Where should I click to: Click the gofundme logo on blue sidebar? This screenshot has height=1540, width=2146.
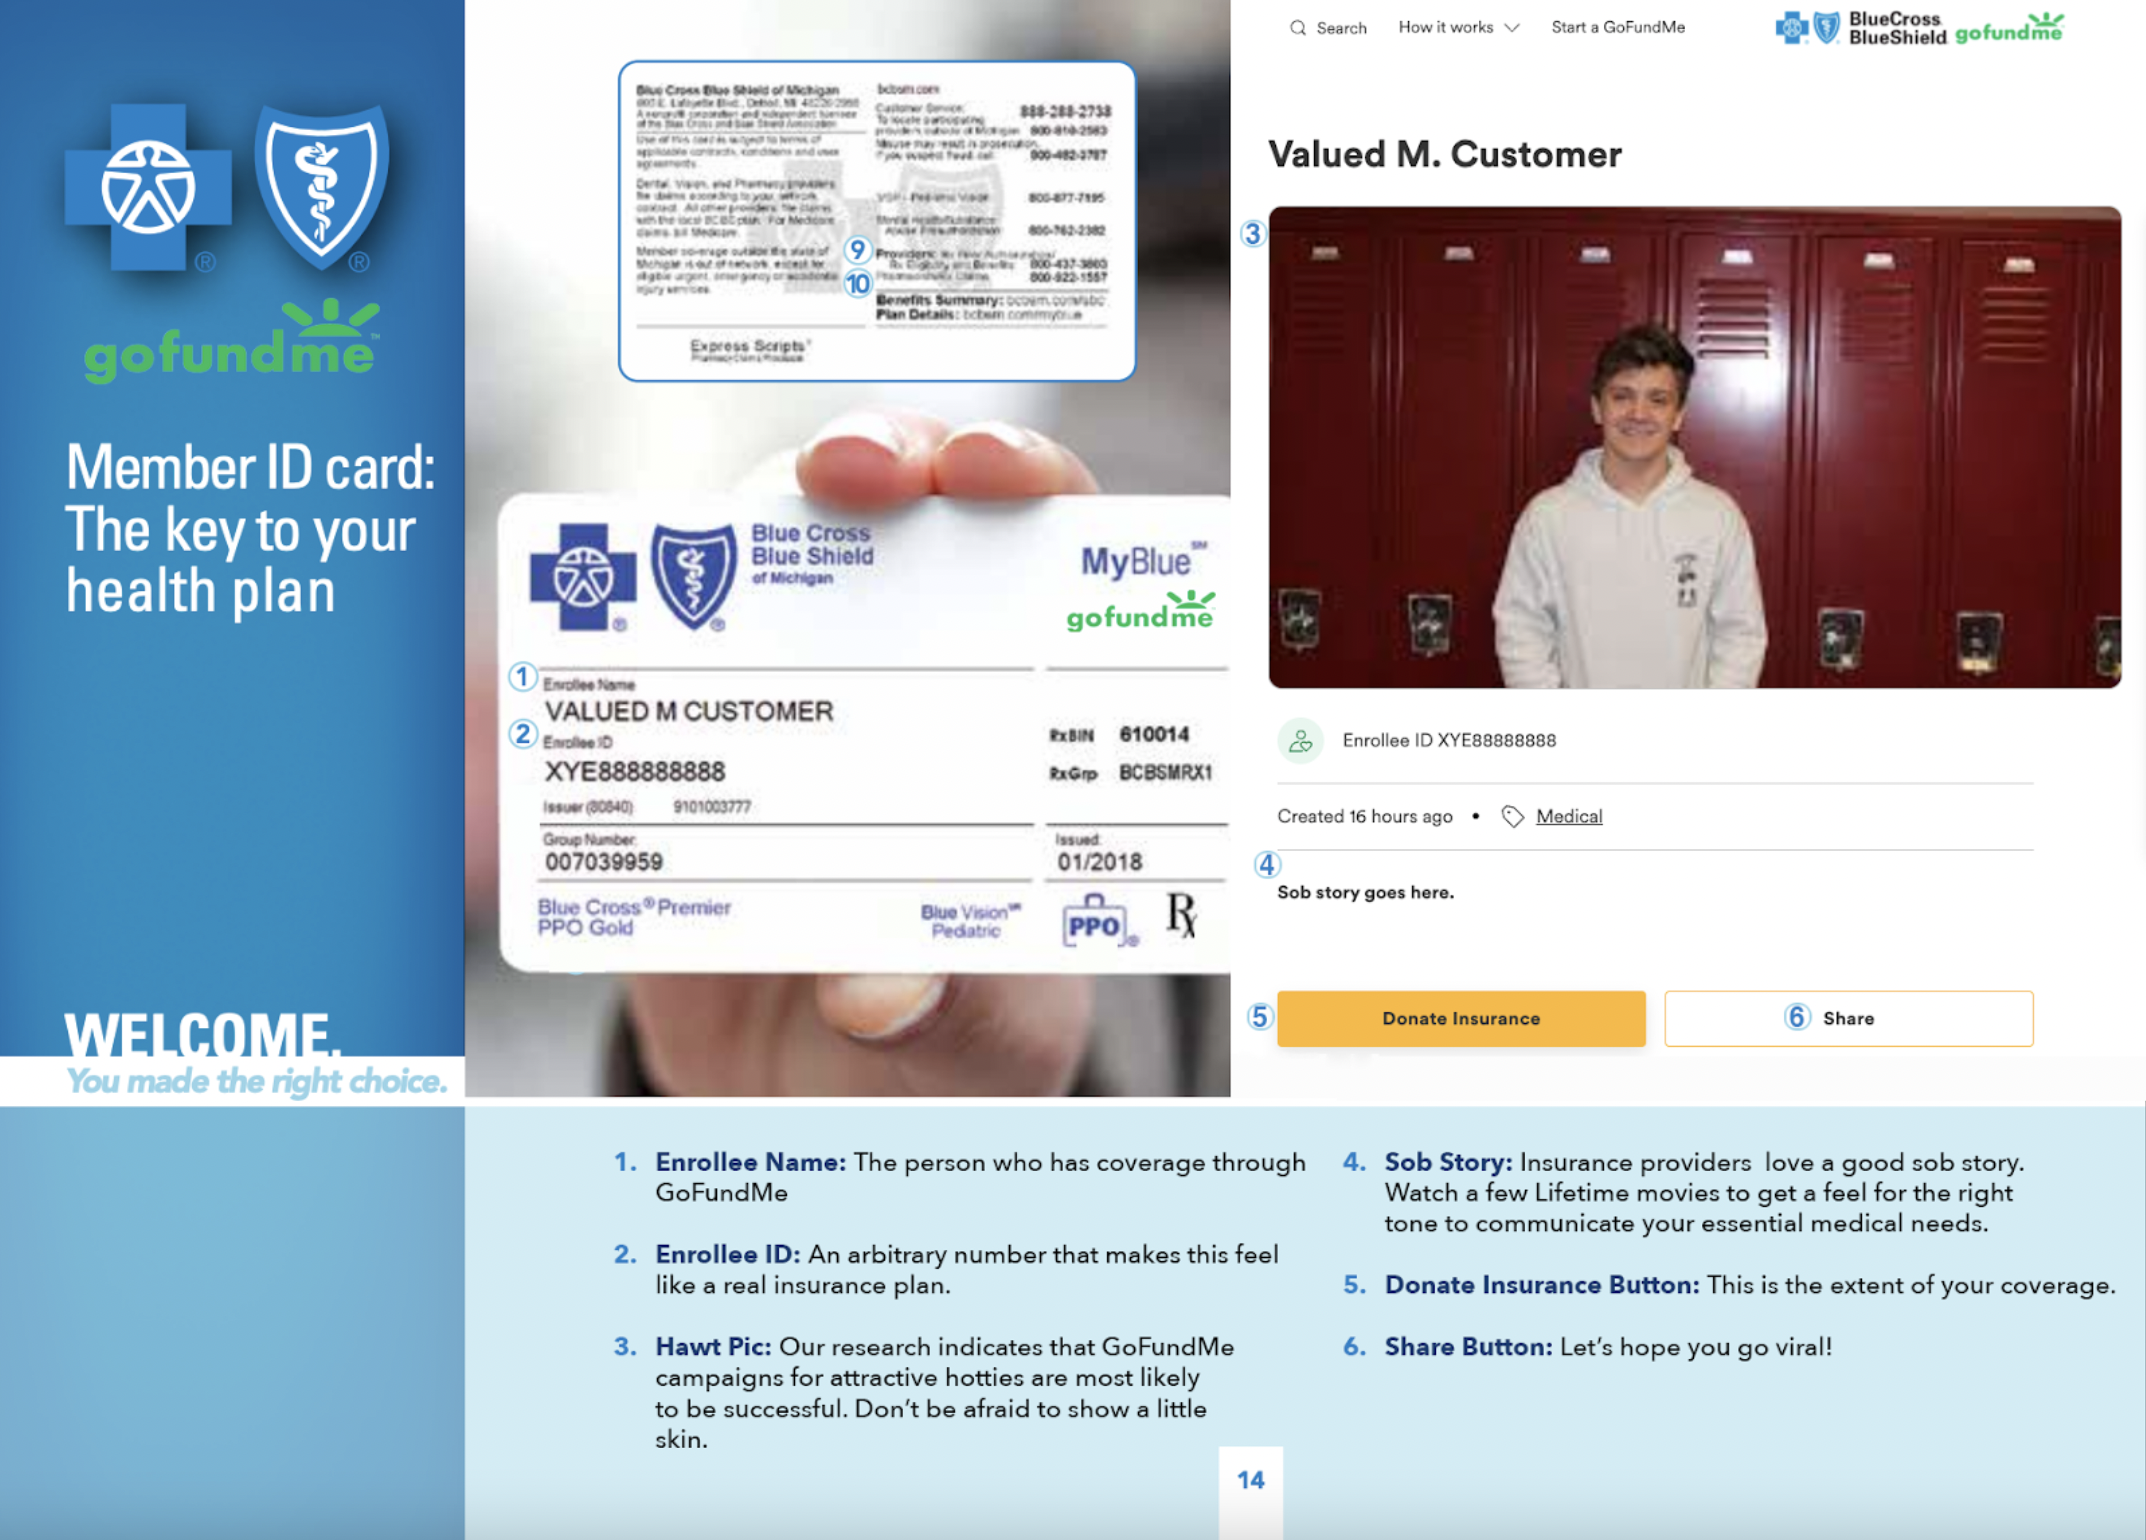click(x=232, y=342)
